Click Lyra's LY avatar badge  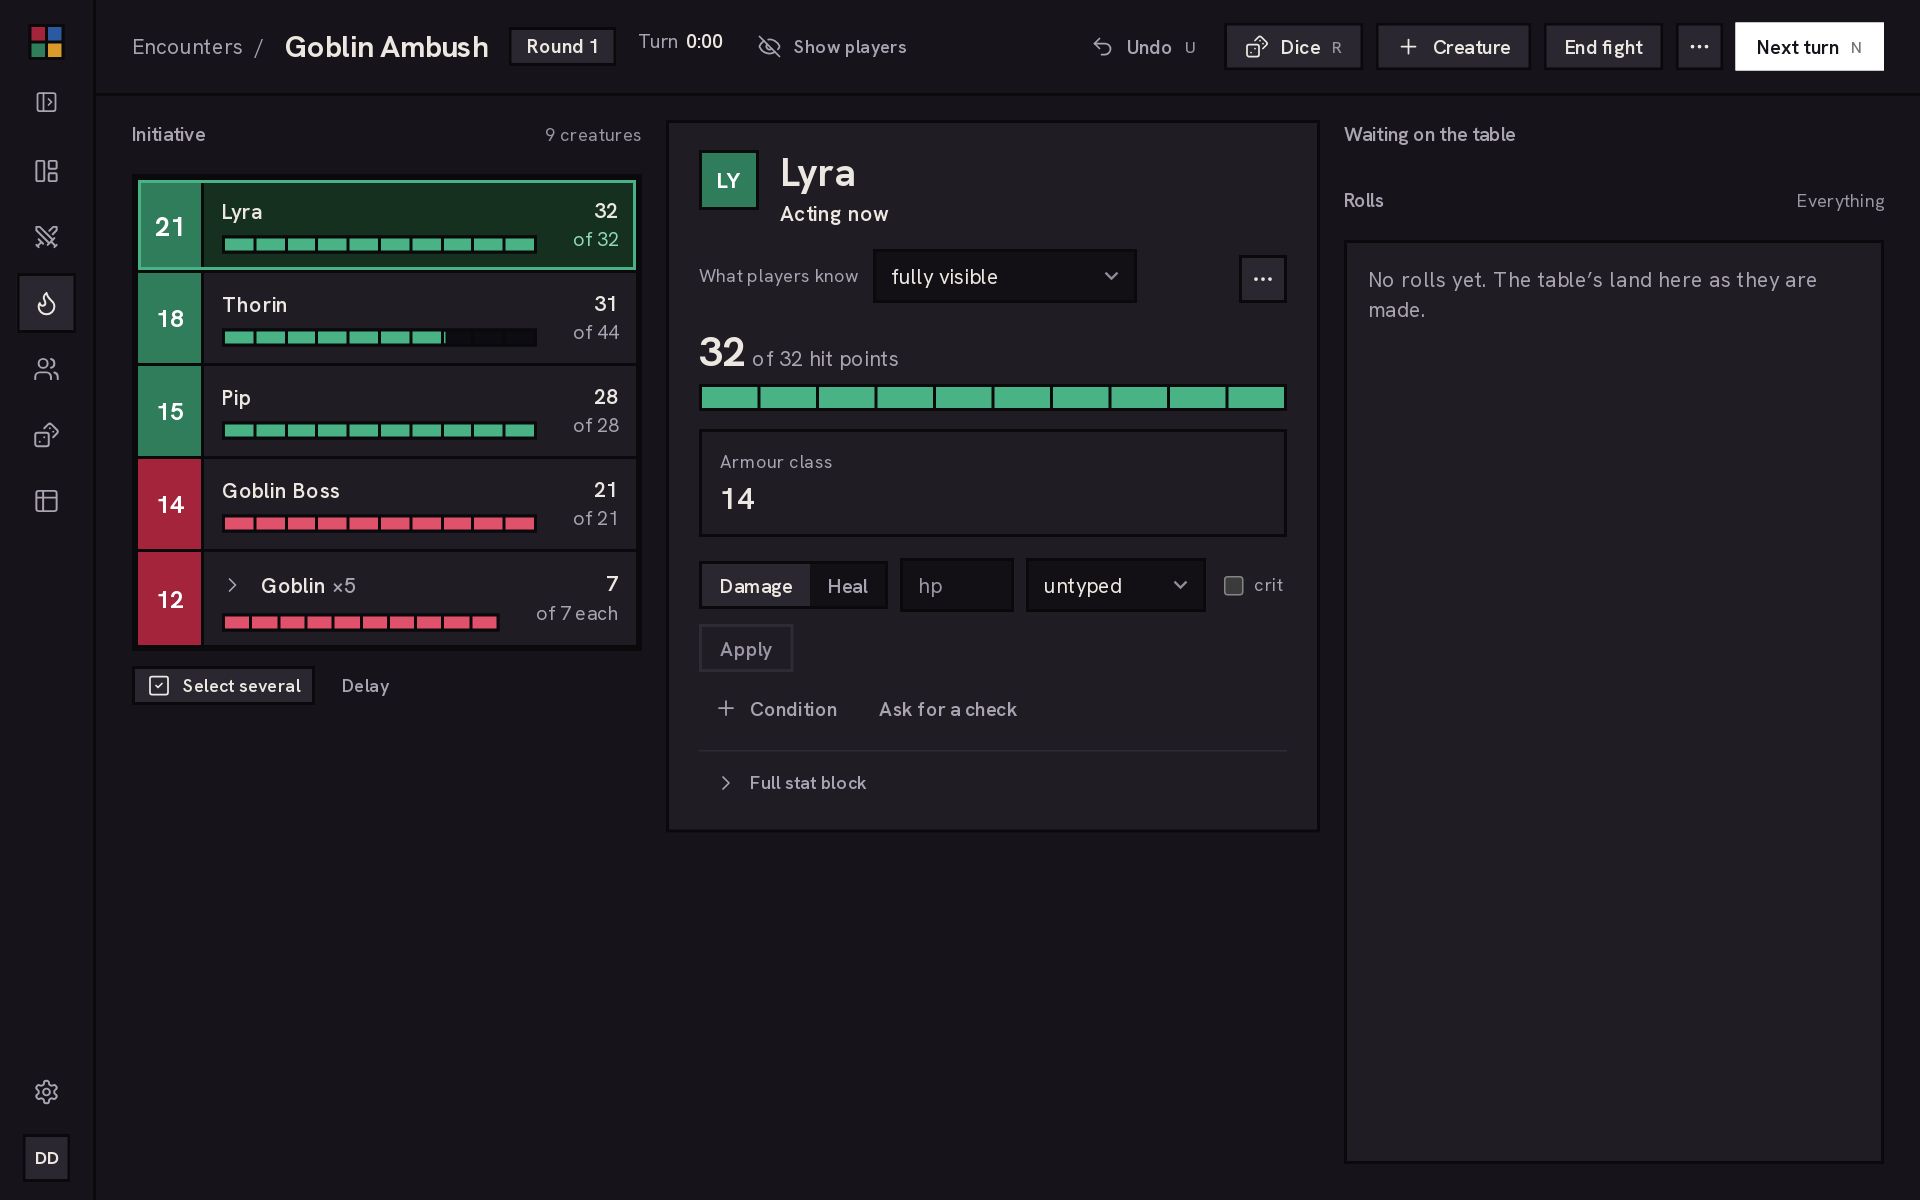(728, 180)
